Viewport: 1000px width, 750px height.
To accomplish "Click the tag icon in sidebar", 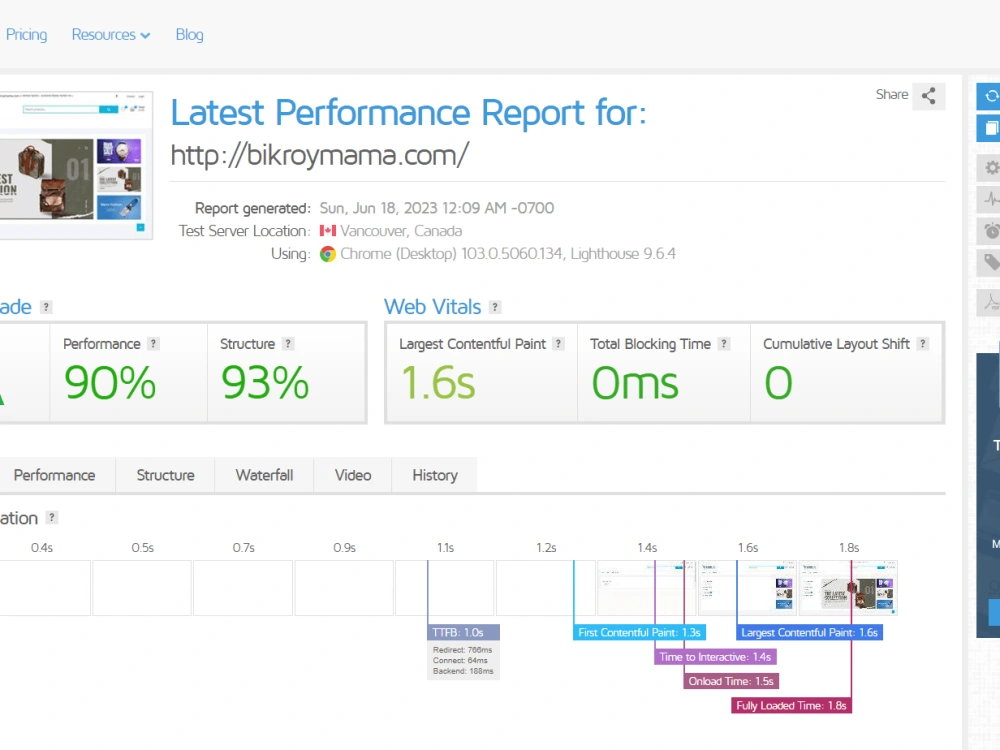I will click(989, 262).
